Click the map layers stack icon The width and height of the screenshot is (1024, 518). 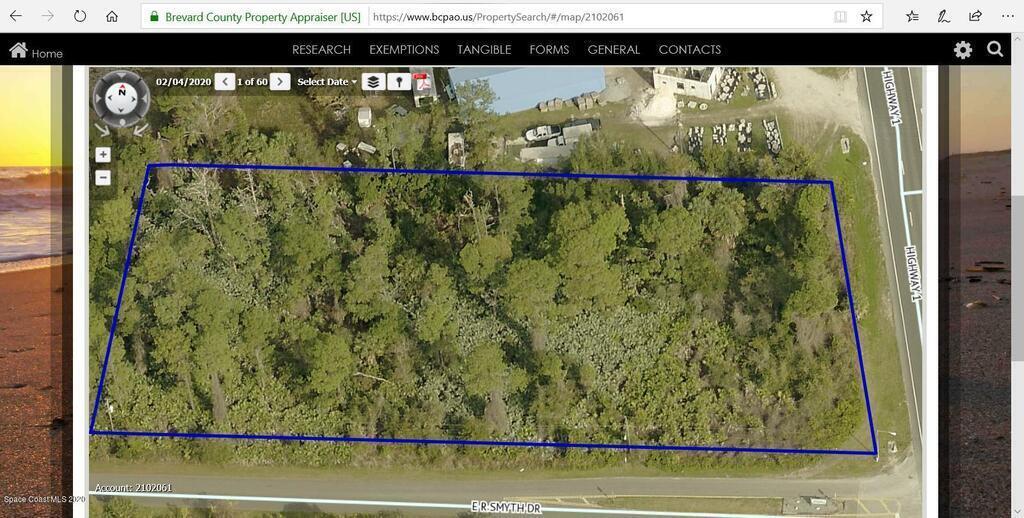(x=373, y=82)
